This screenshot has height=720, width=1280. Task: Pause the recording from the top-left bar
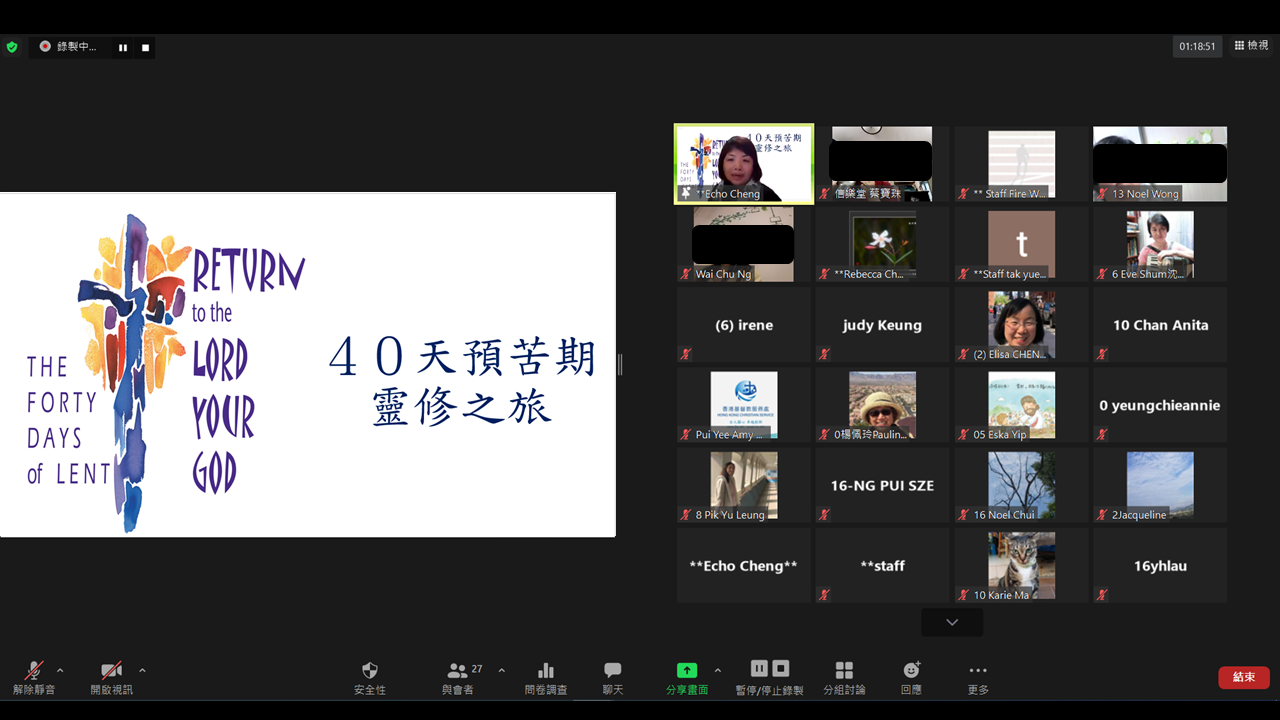tap(122, 46)
